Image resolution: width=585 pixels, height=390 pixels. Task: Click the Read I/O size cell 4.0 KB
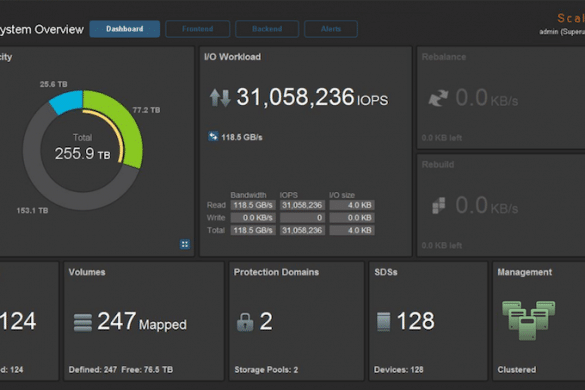352,205
